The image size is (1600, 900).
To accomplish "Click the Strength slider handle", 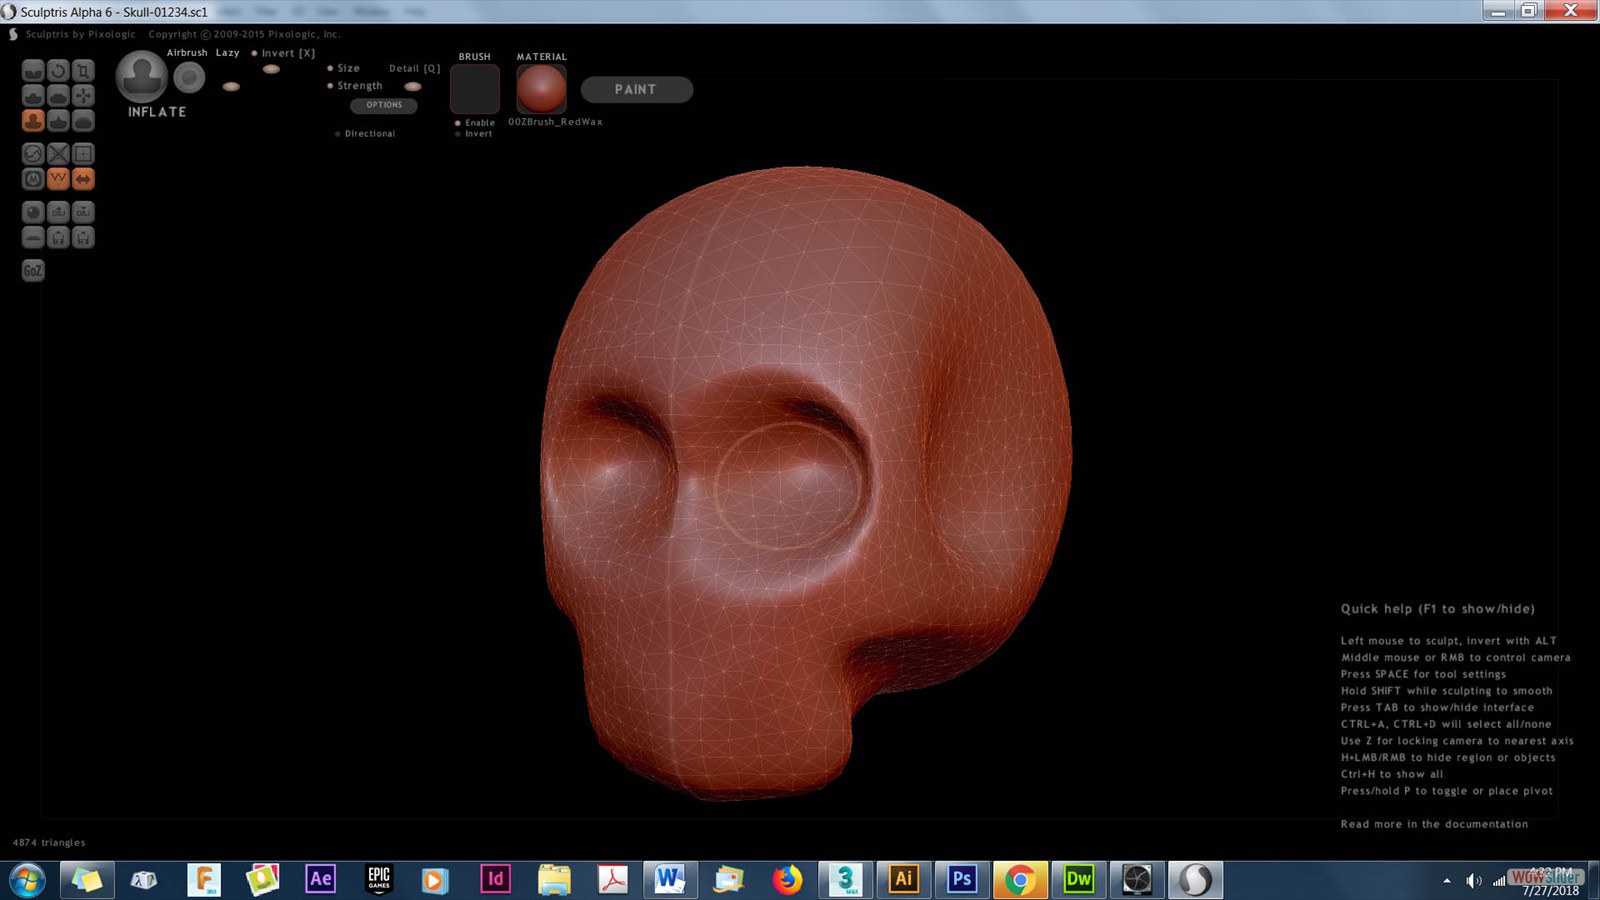I will pos(231,86).
